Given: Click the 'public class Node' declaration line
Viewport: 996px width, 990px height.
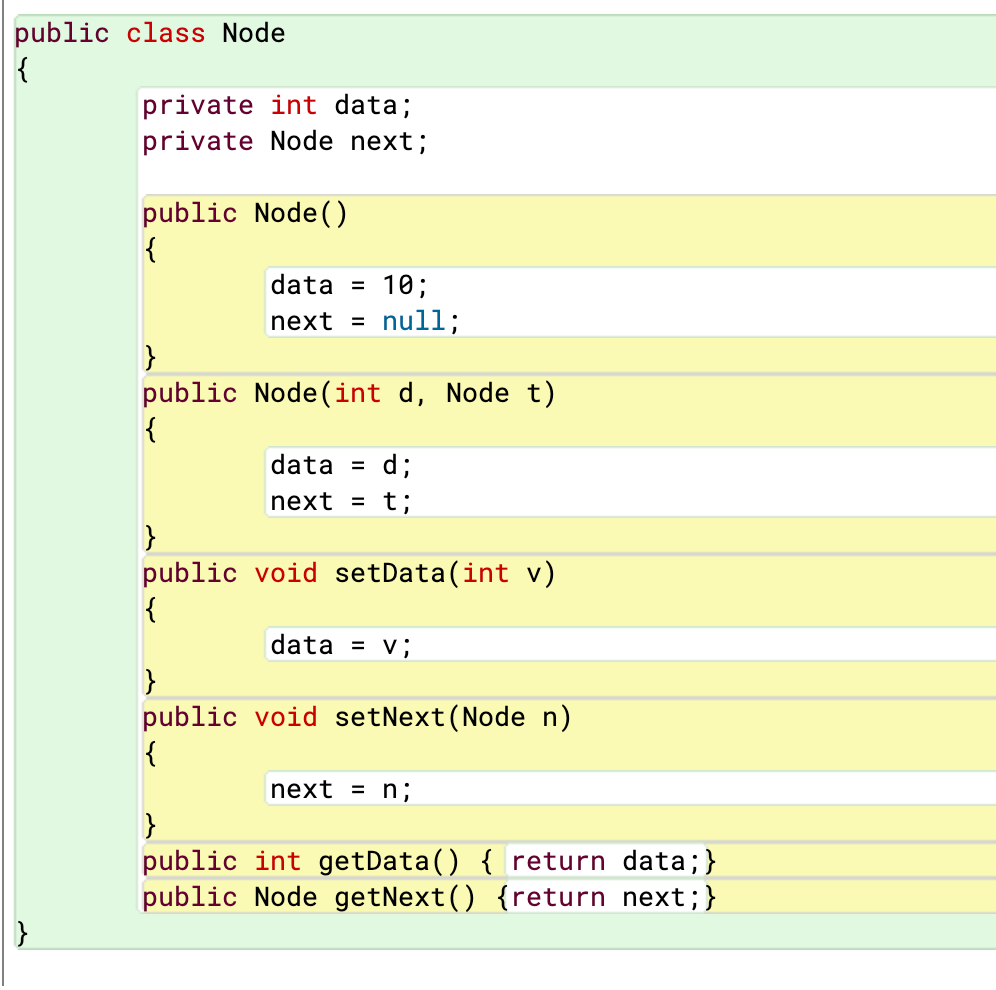Looking at the screenshot, I should [x=150, y=33].
